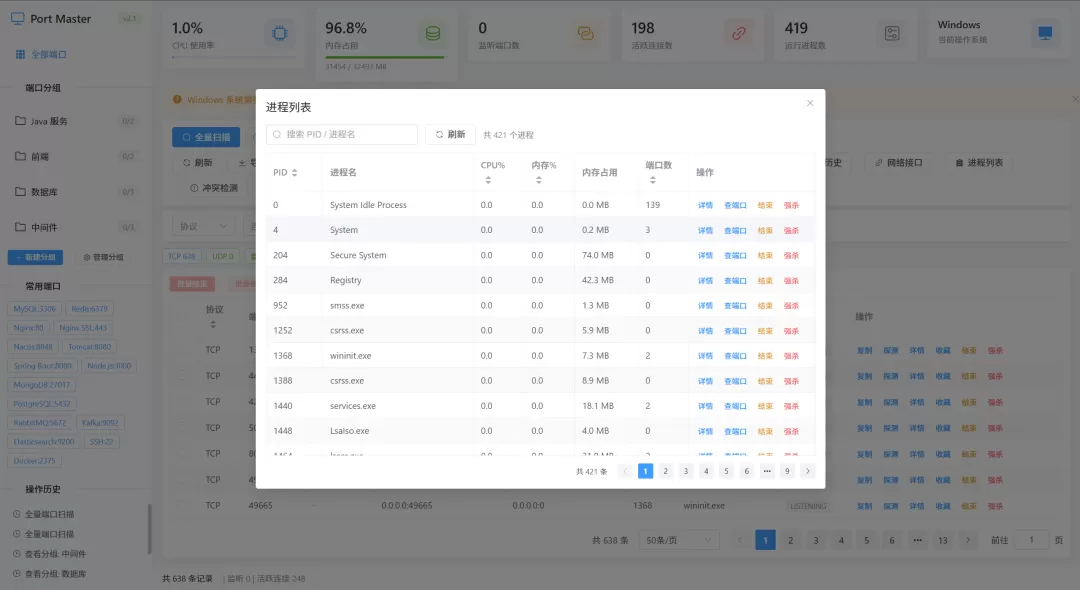Click 查端口 for wininit.exe
1080x590 pixels.
[x=735, y=356]
